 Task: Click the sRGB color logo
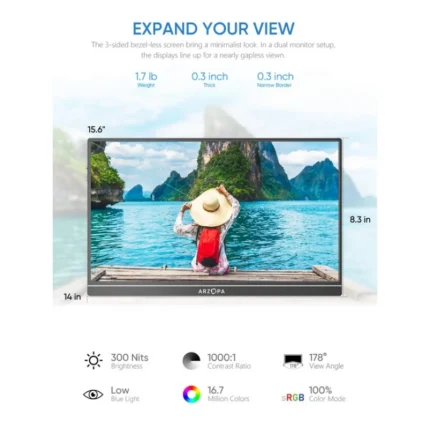293,397
